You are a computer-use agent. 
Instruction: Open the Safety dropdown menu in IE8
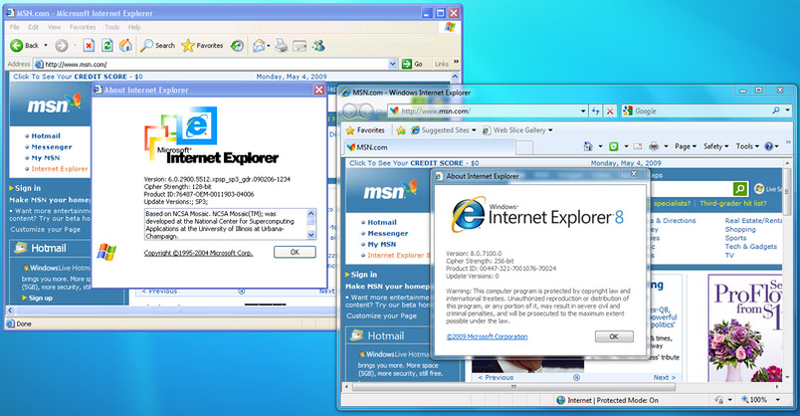(716, 146)
